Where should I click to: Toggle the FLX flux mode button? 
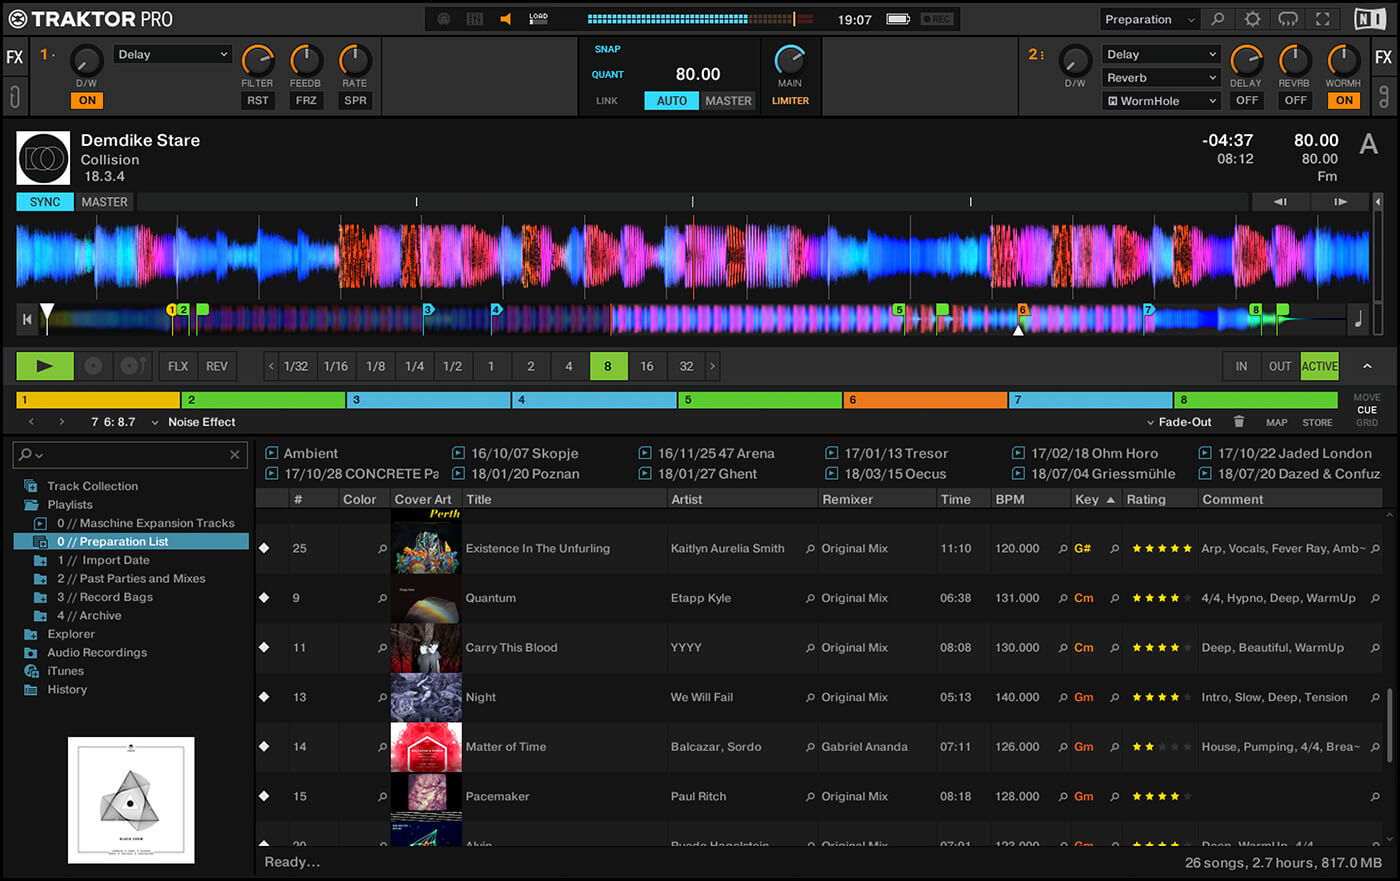178,366
